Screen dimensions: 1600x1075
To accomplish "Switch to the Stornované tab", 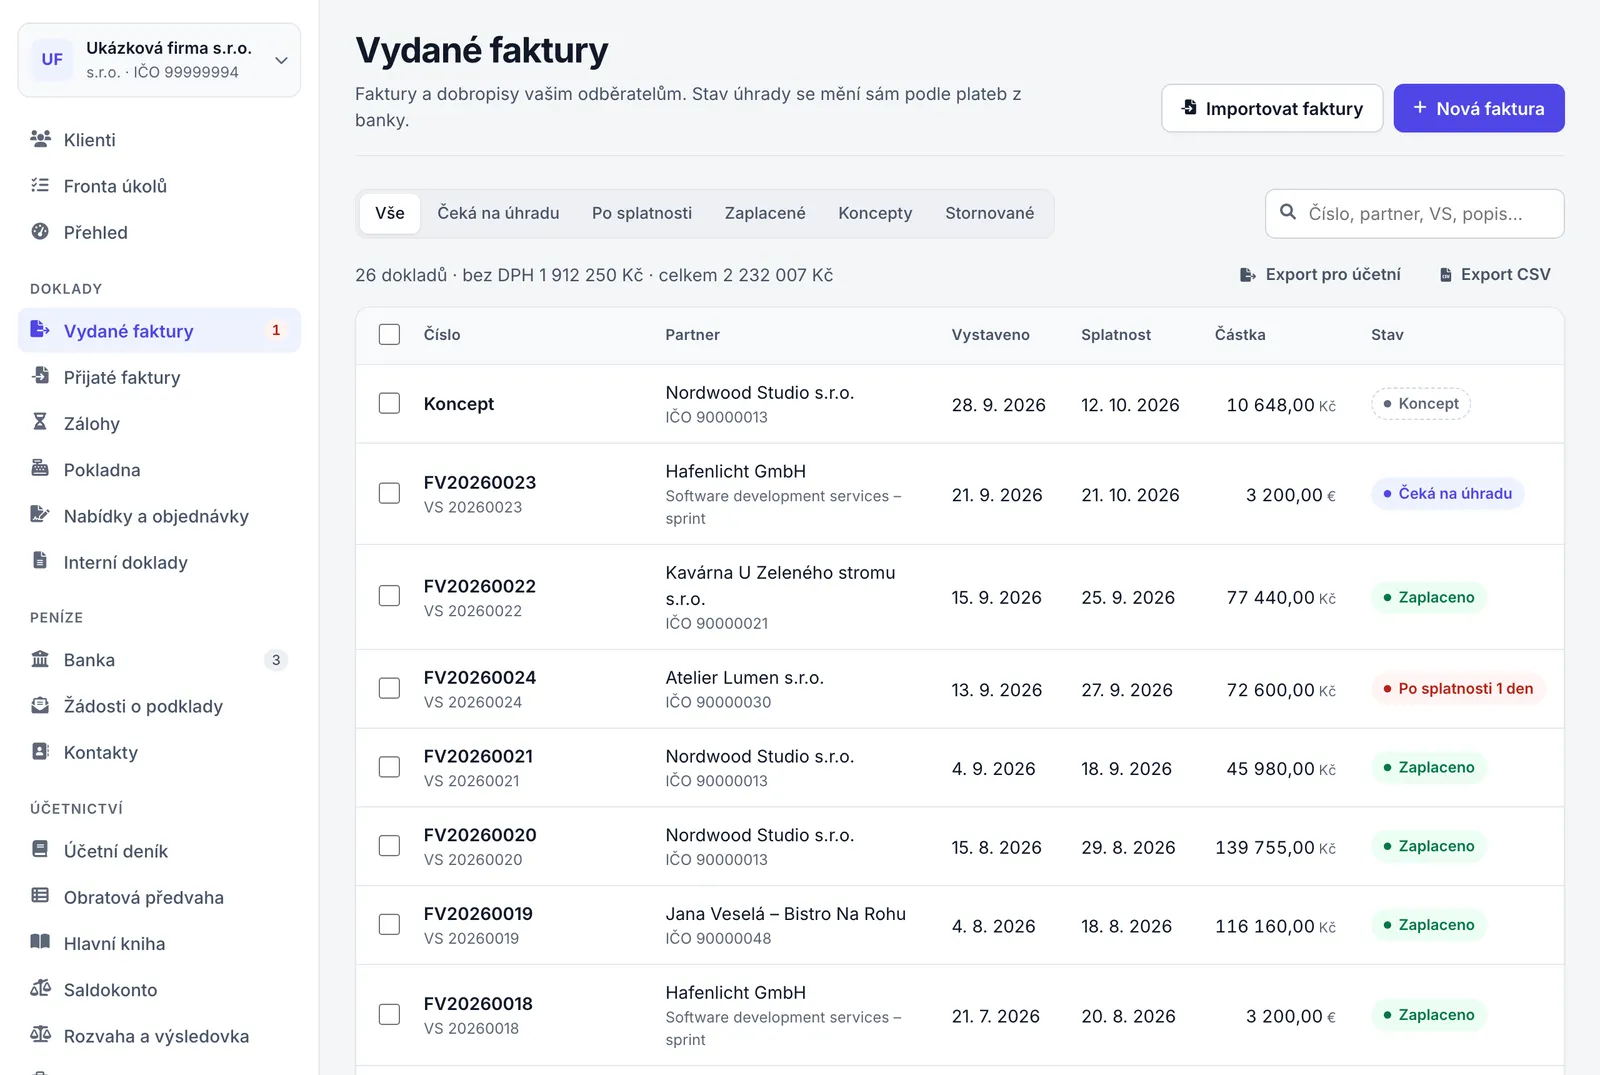I will (990, 213).
